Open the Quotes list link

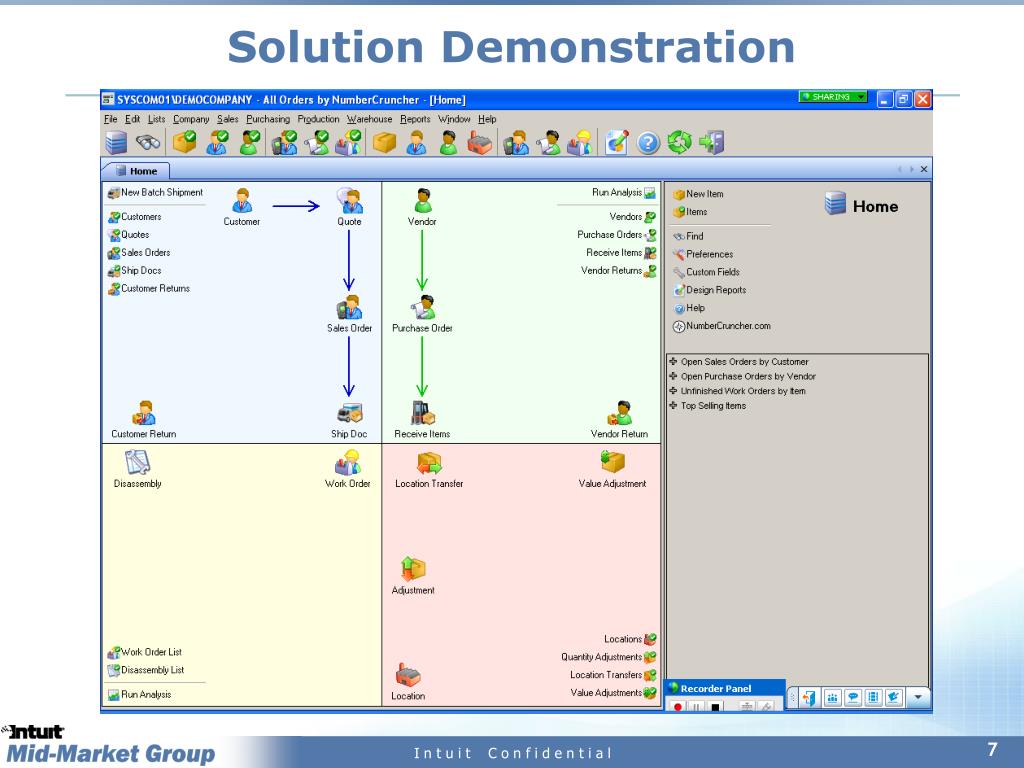point(129,234)
